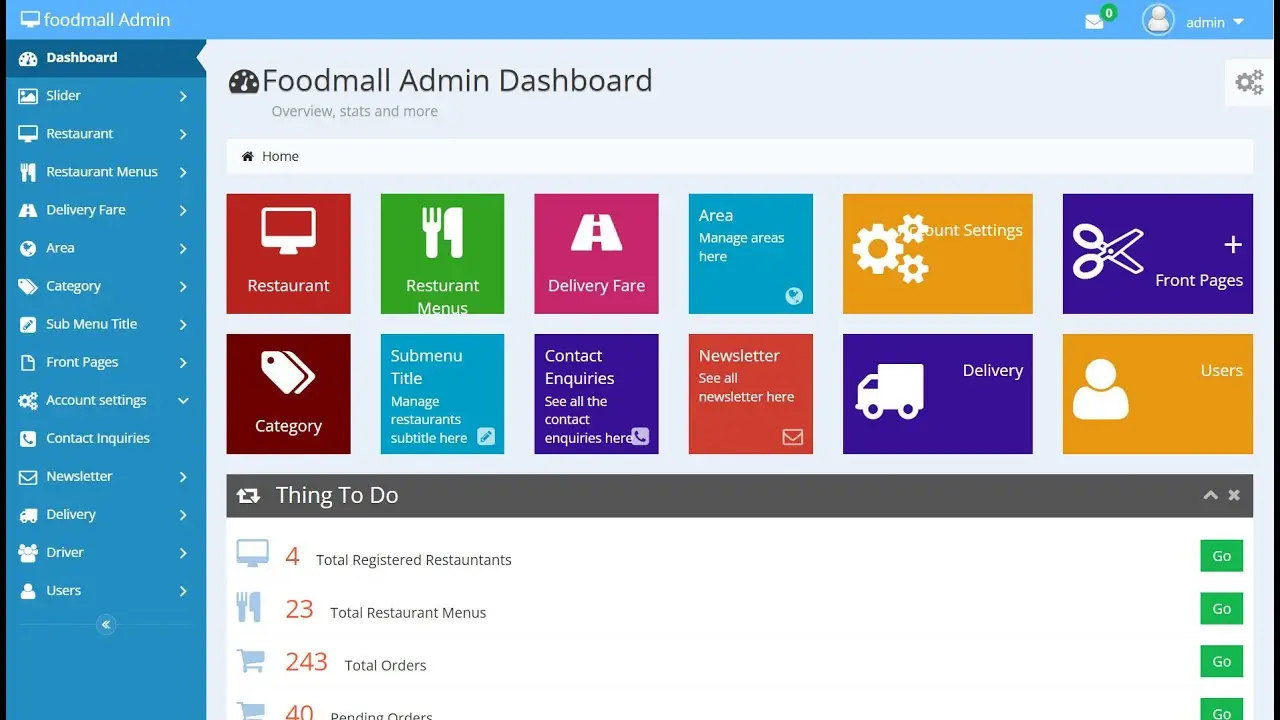Open Newsletter sidebar menu item
The image size is (1280, 720).
106,476
